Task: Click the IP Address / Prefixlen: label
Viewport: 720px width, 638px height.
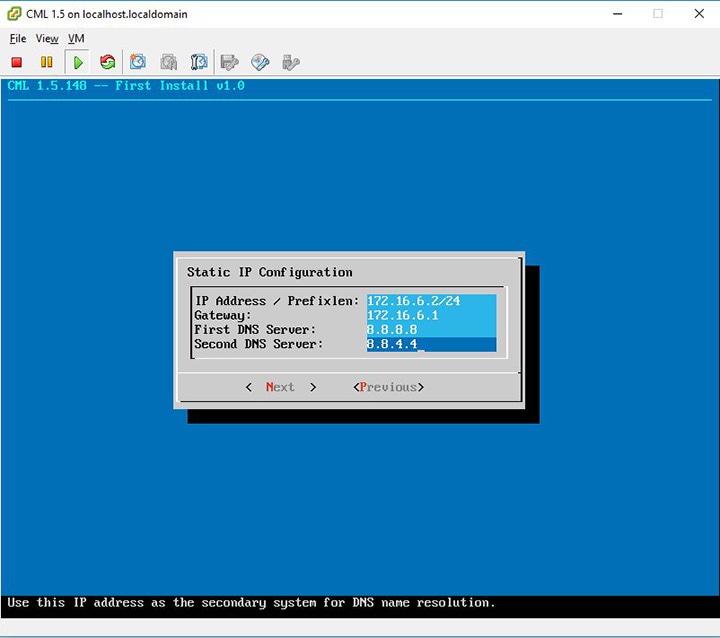Action: click(277, 301)
